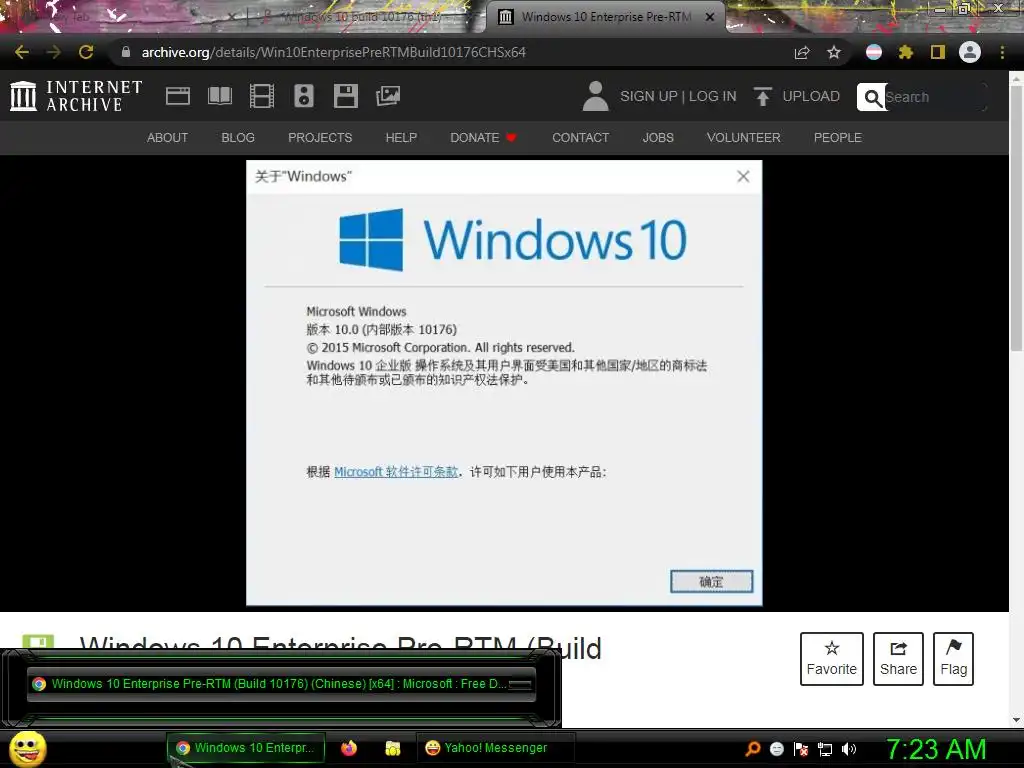The height and width of the screenshot is (768, 1024).
Task: Open the CONTACT menu item
Action: (x=581, y=138)
